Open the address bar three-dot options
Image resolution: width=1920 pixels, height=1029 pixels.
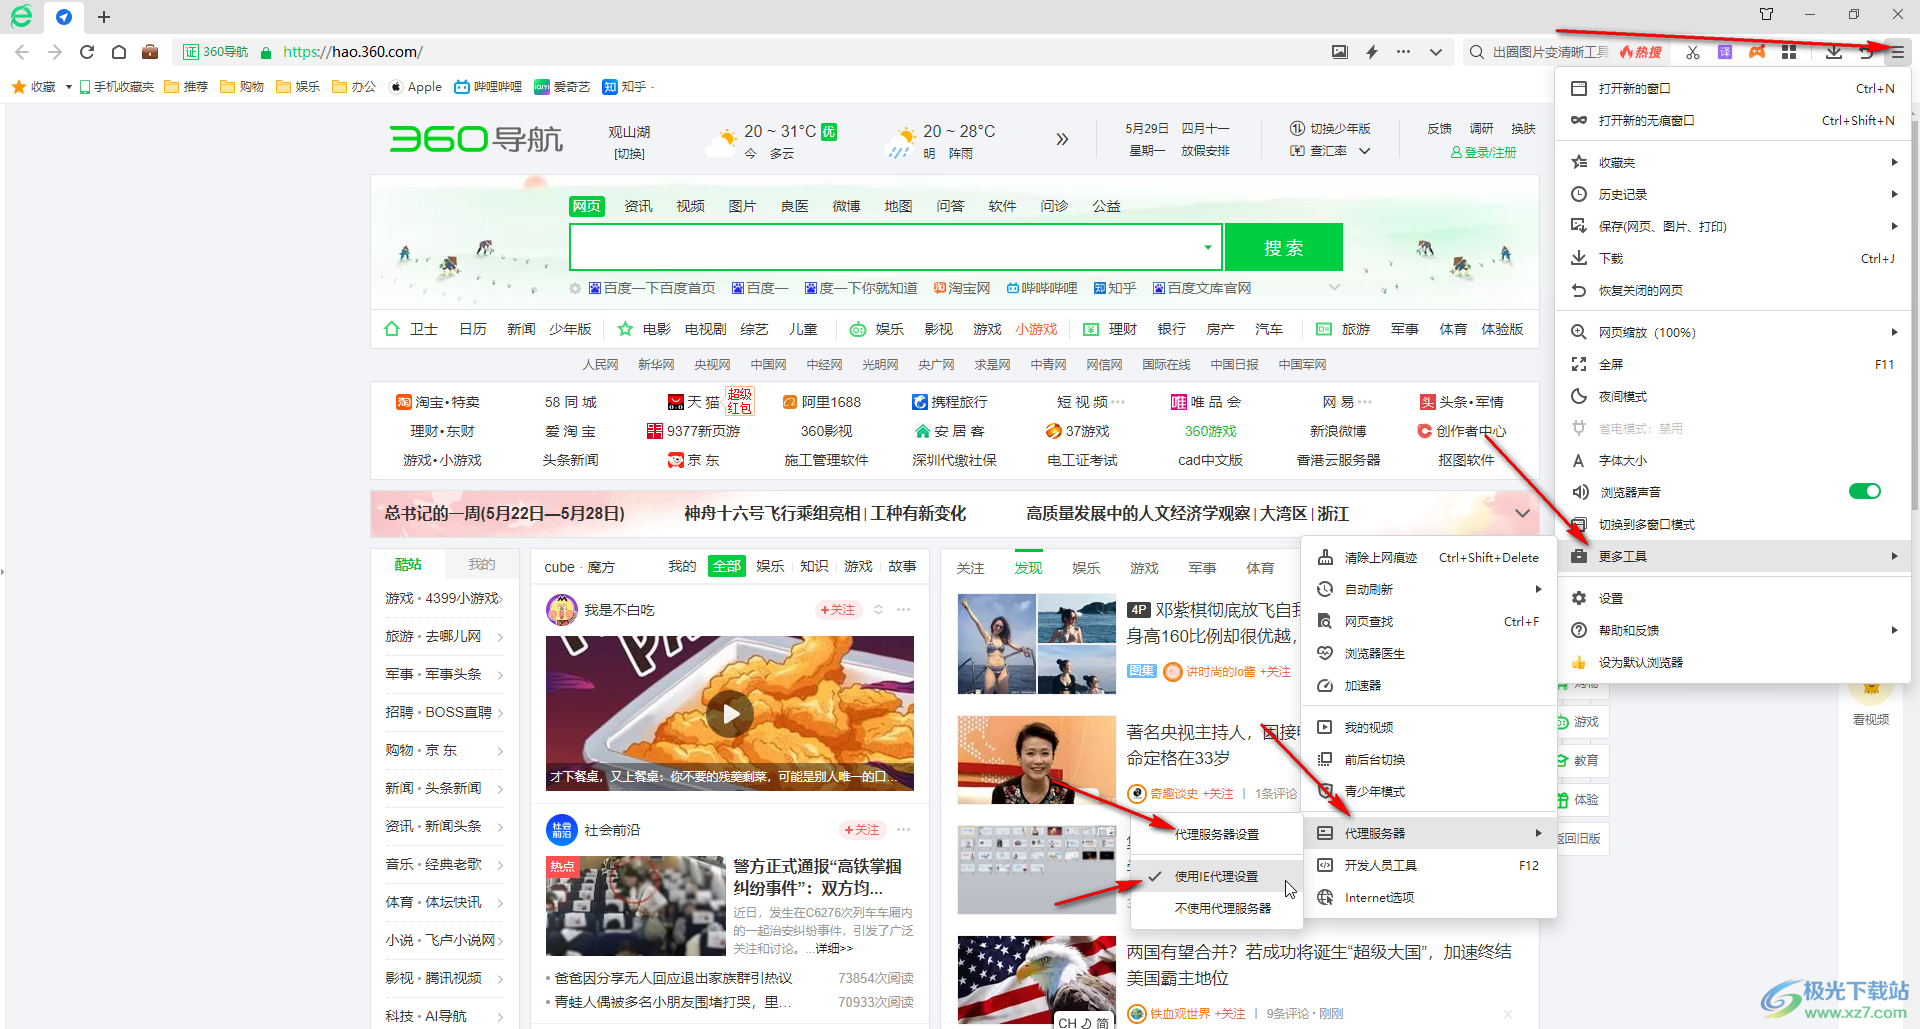1404,52
